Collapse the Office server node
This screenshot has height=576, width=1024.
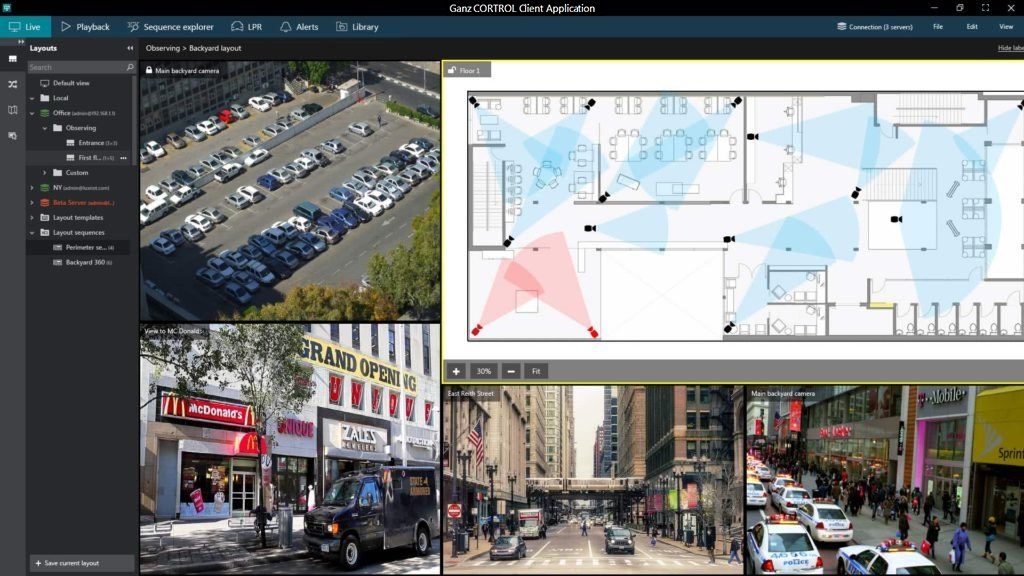click(x=32, y=113)
